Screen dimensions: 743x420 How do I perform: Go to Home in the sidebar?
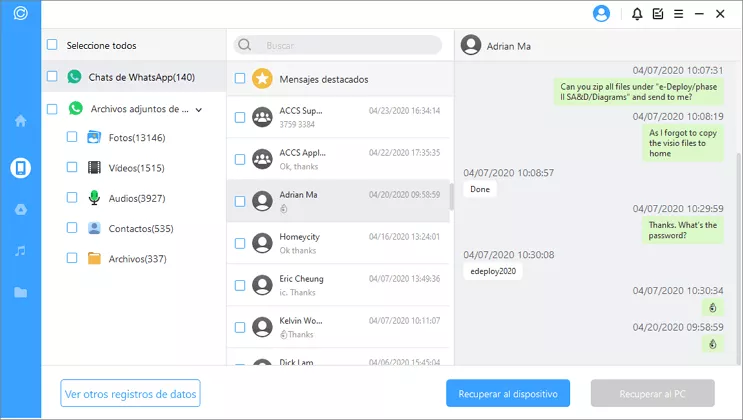pyautogui.click(x=20, y=121)
